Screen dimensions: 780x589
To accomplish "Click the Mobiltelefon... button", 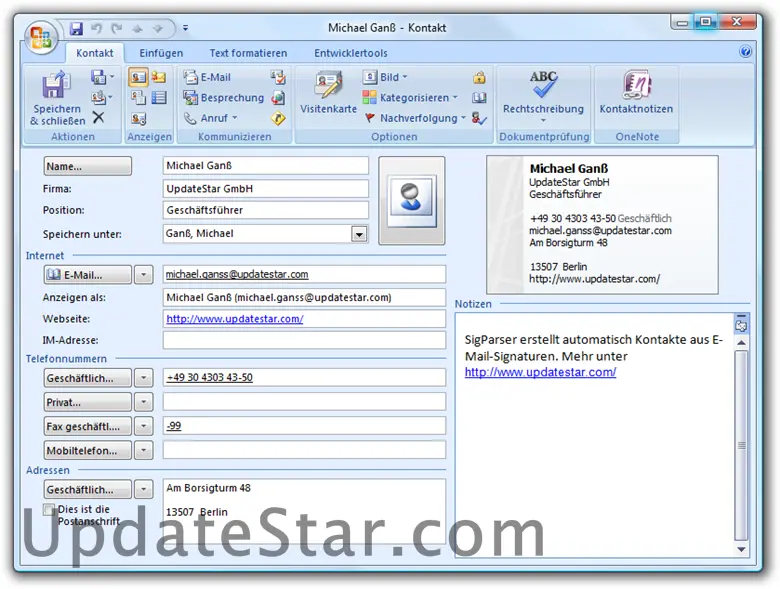I will coord(88,450).
